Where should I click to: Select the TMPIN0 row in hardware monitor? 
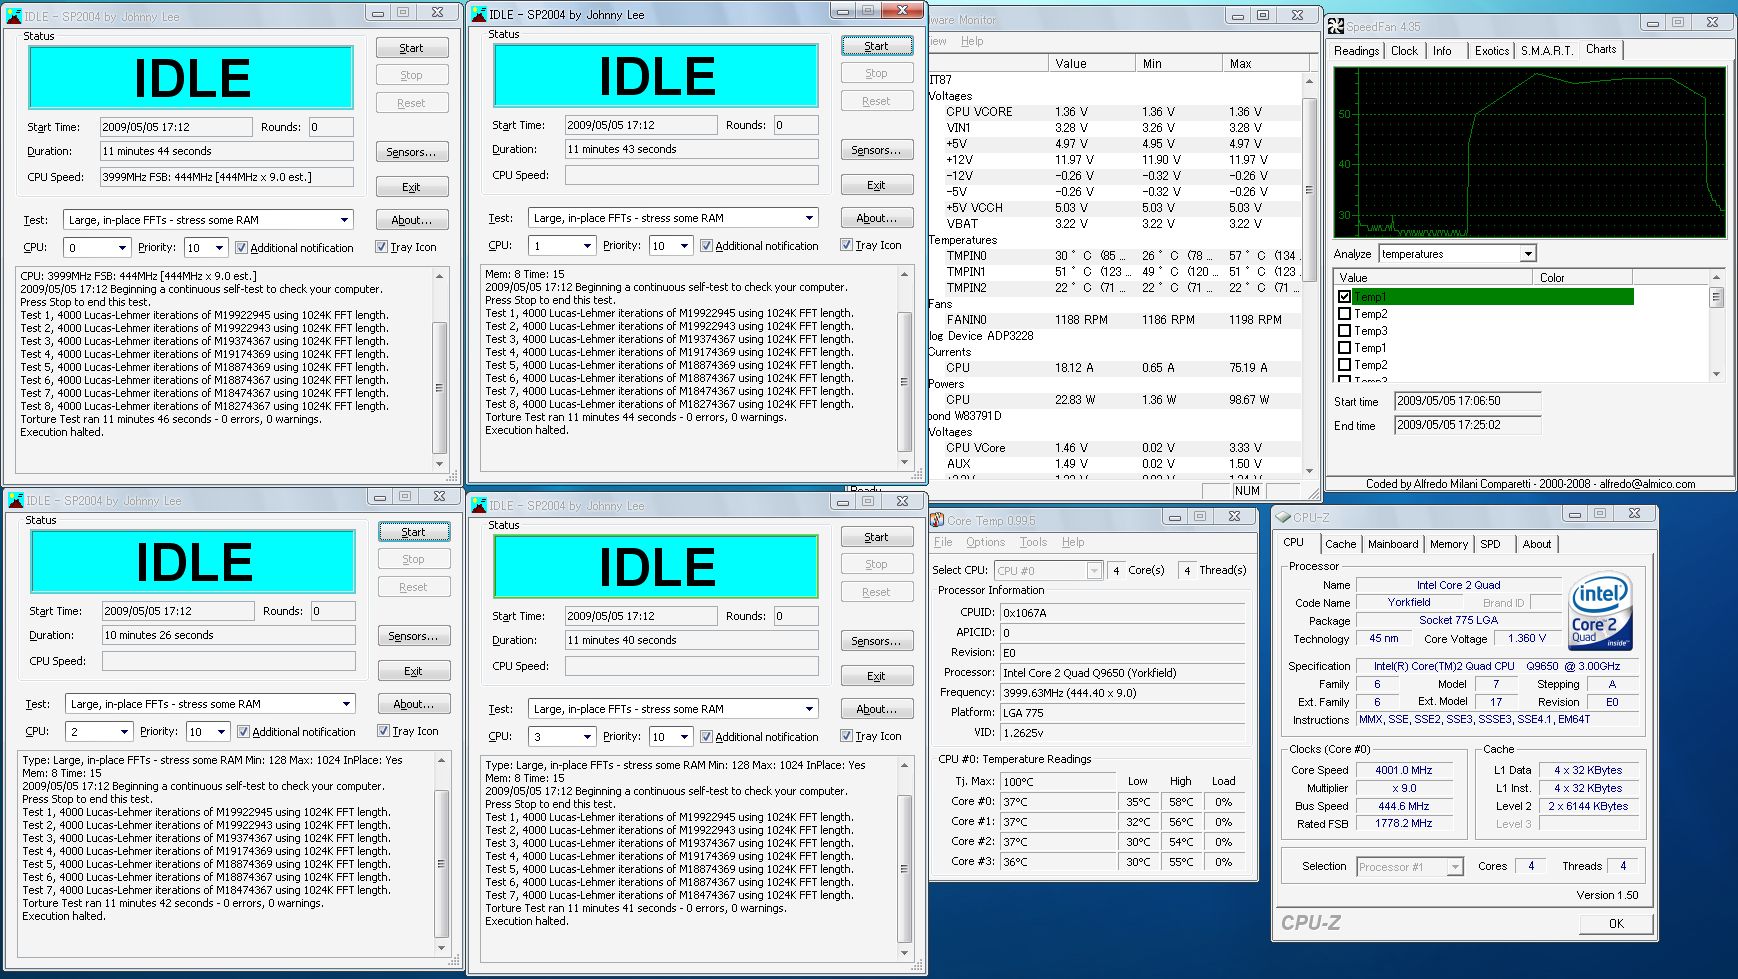click(1115, 256)
